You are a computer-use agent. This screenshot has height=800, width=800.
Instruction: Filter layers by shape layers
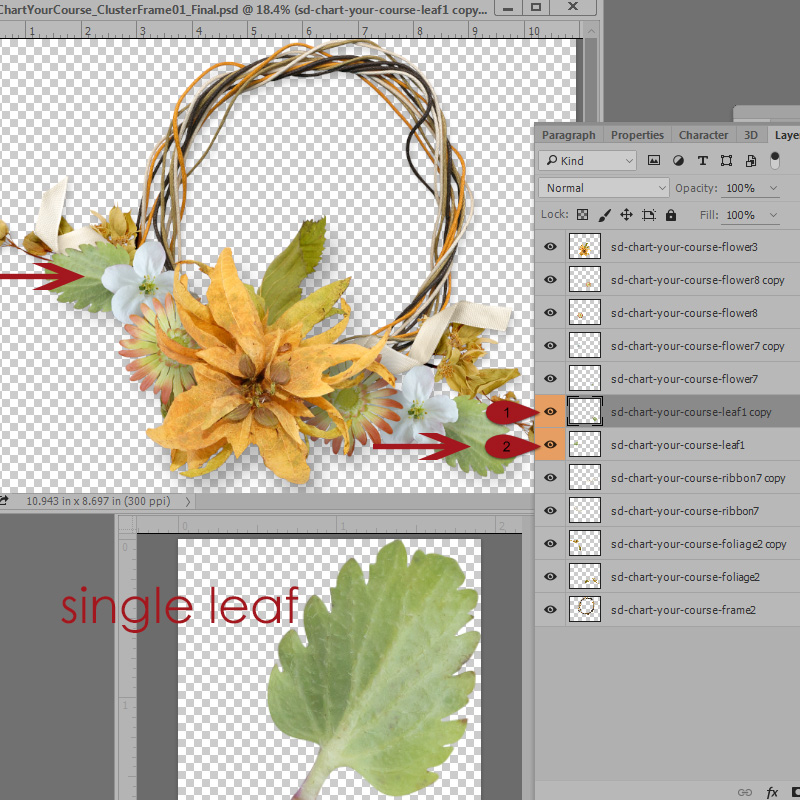click(726, 161)
